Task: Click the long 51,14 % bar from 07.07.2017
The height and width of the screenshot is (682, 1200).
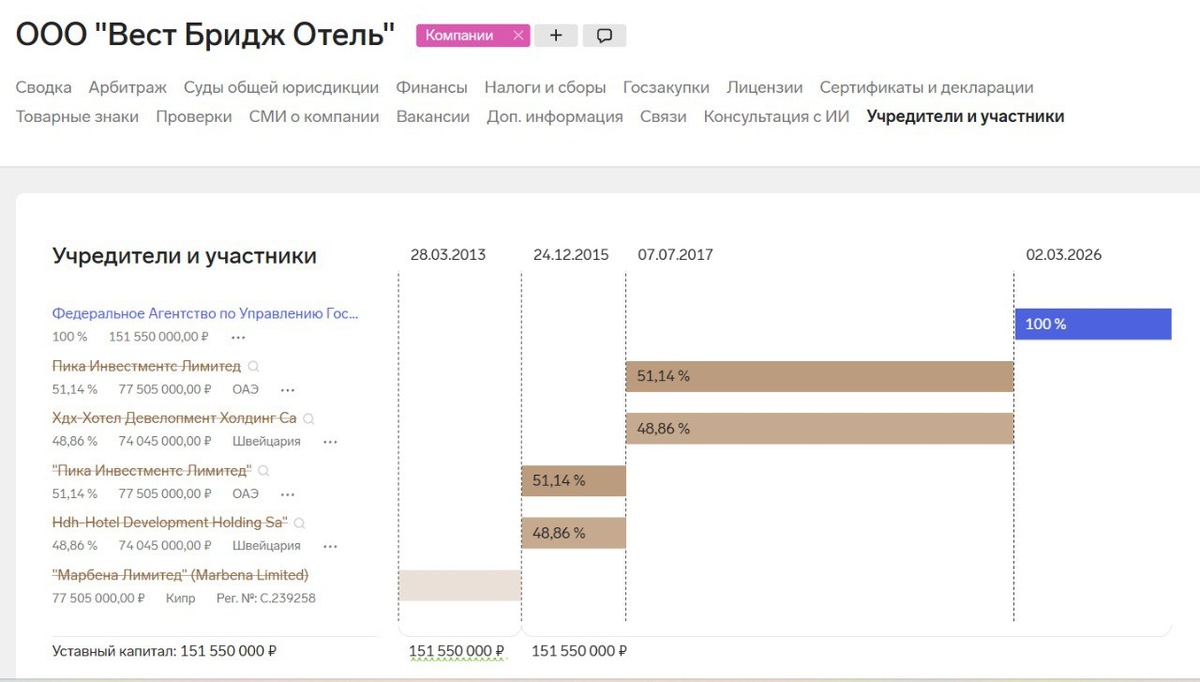Action: click(x=820, y=376)
